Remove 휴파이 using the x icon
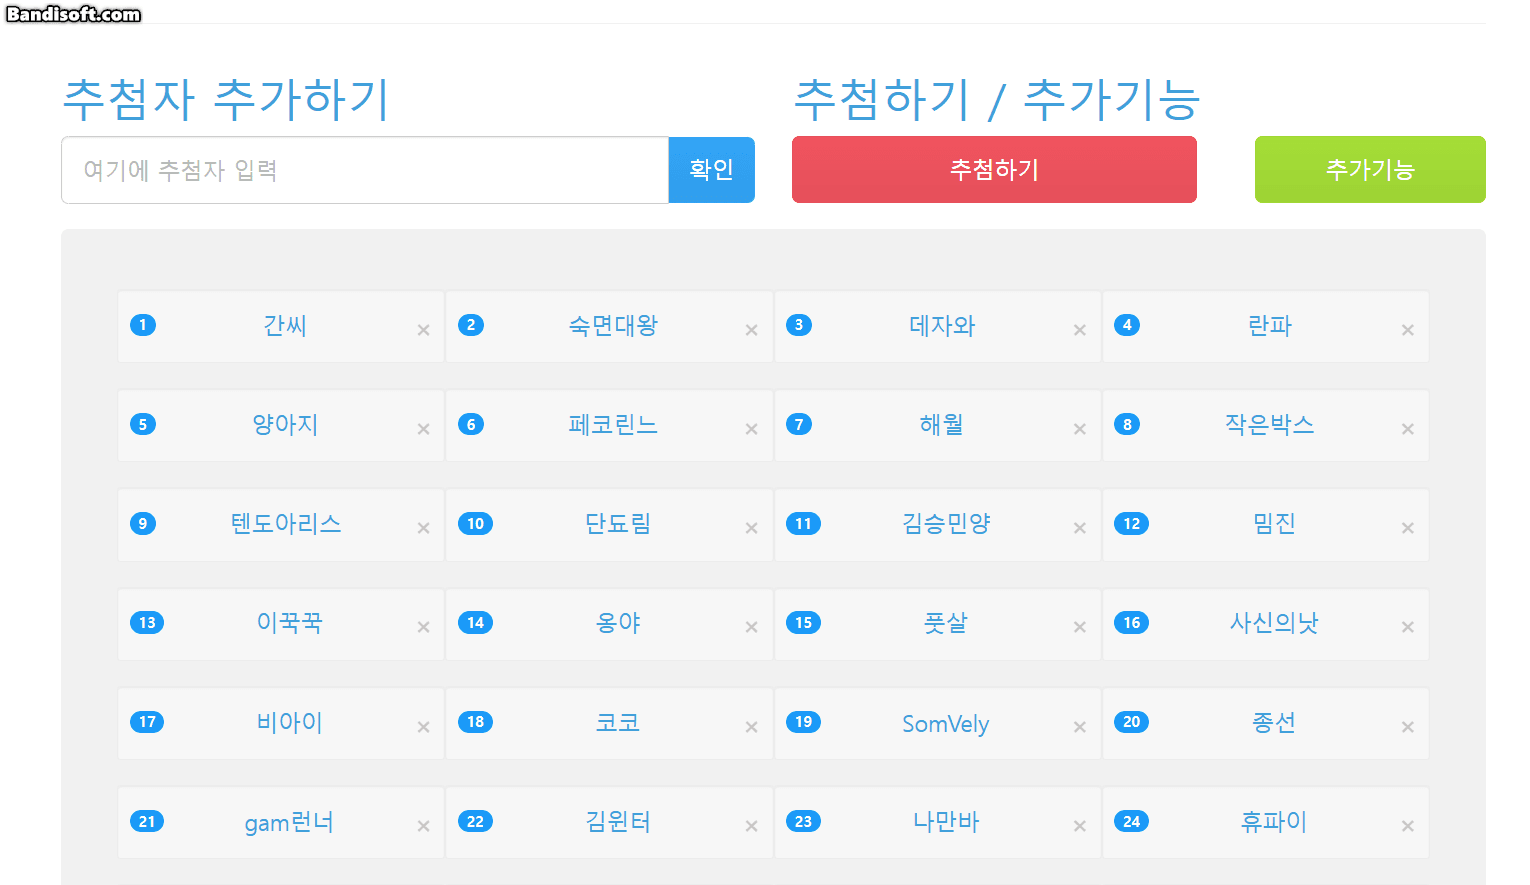The width and height of the screenshot is (1530, 885). pos(1407,826)
